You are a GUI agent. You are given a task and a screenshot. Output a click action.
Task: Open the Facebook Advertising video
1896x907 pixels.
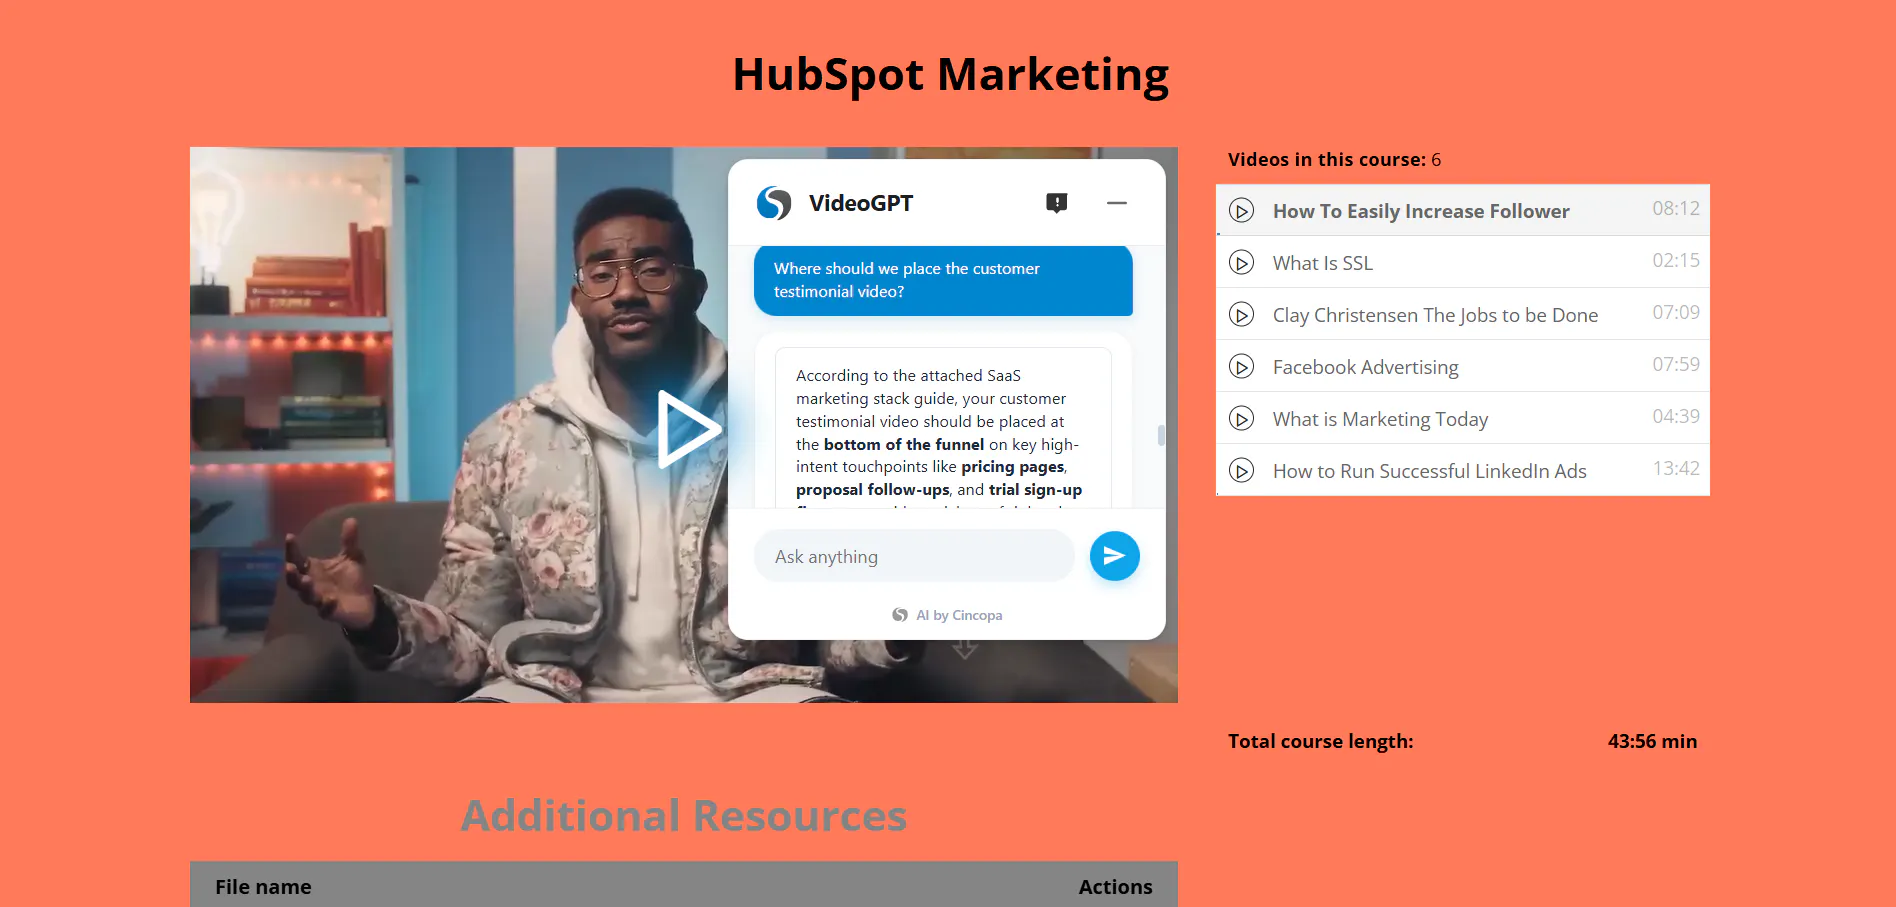pos(1463,366)
